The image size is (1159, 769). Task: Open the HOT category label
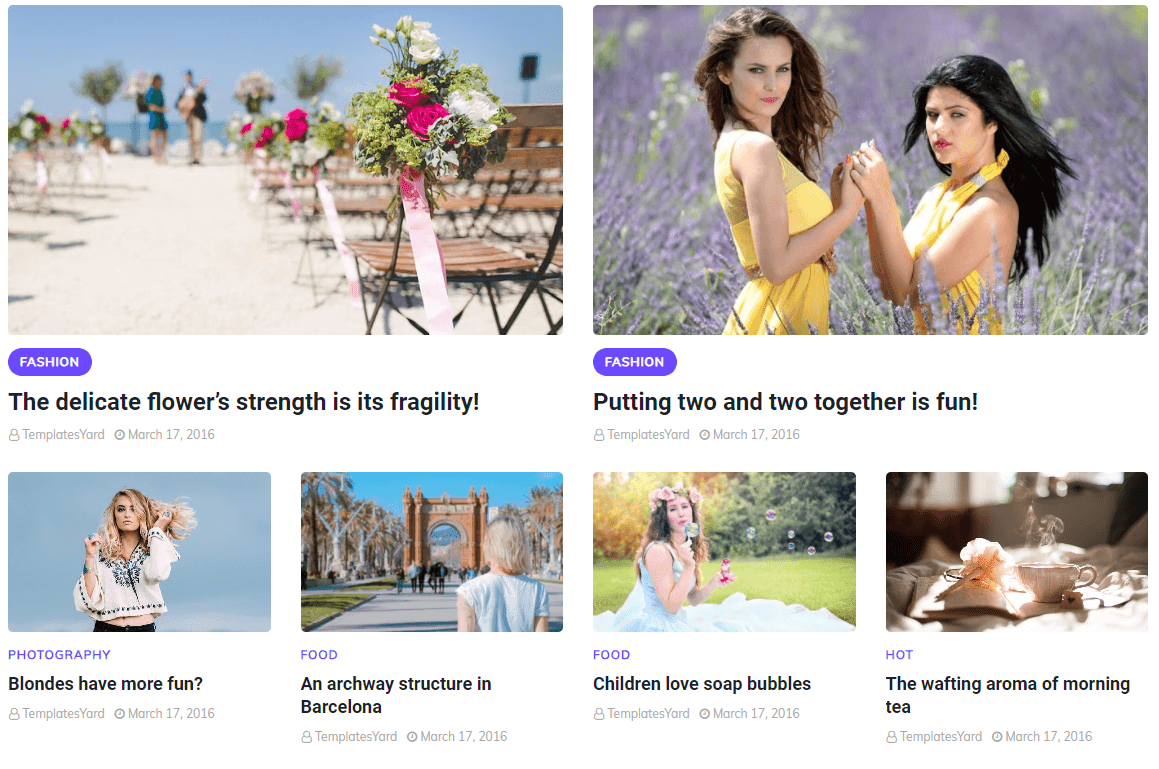click(899, 655)
